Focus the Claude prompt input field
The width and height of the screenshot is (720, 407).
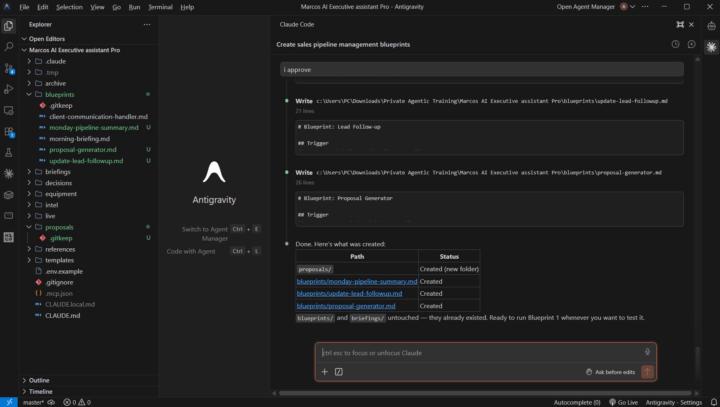481,353
